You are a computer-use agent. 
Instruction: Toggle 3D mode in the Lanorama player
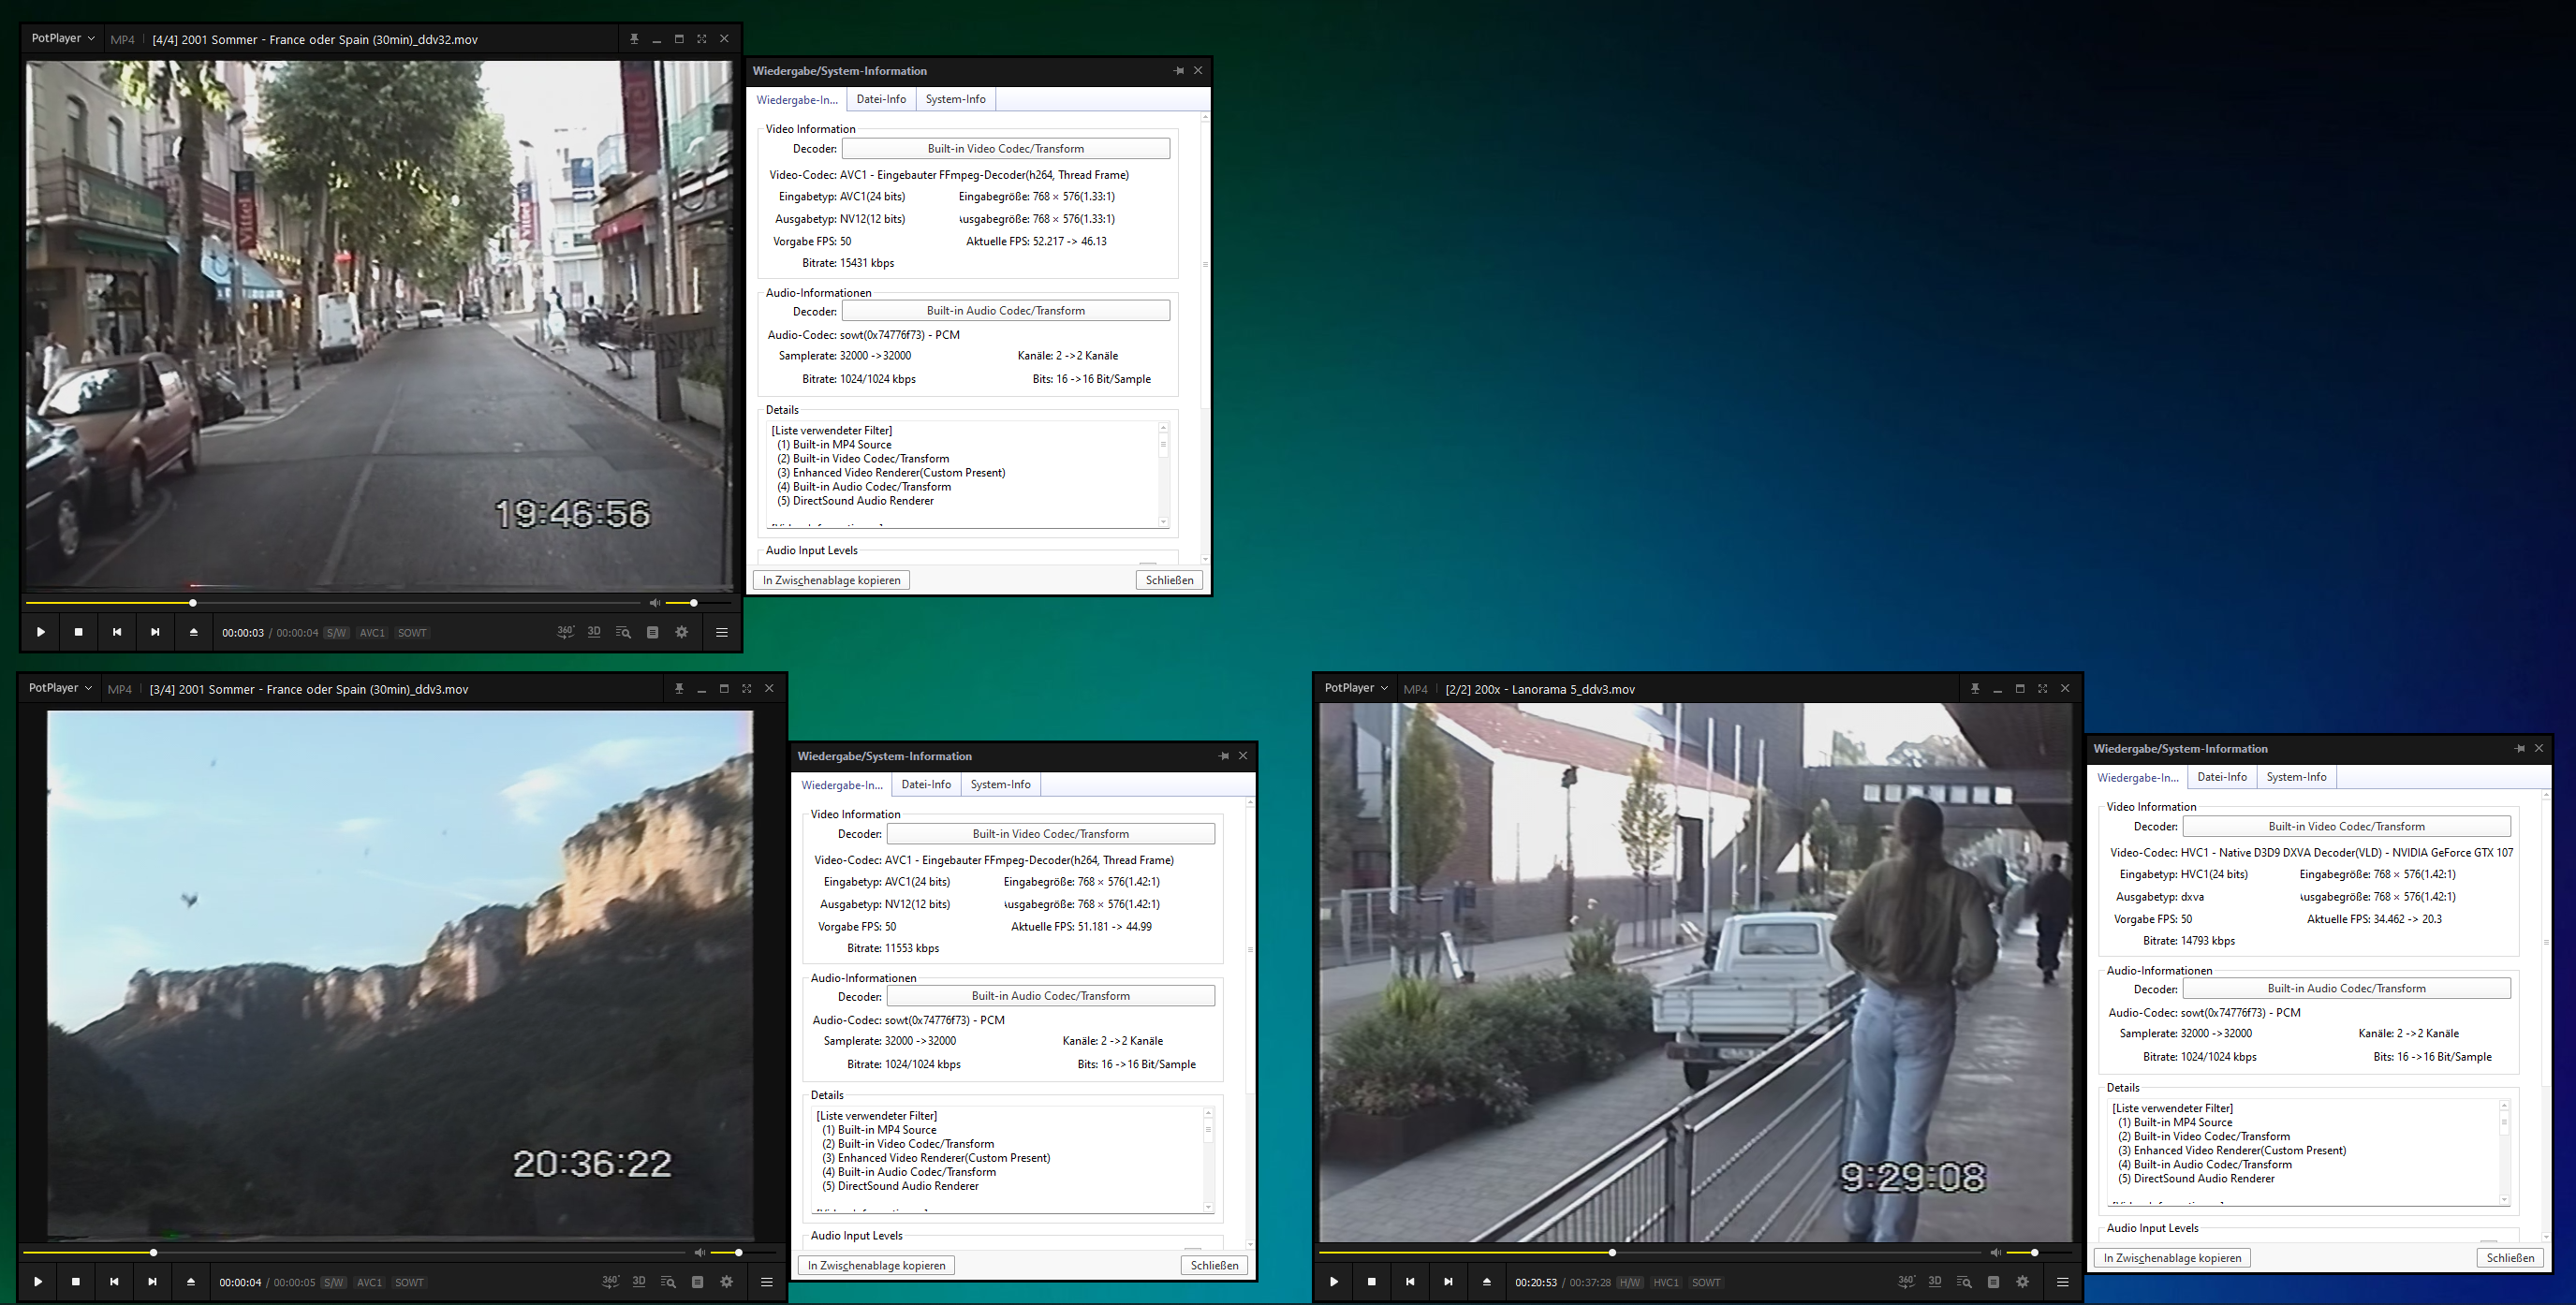coord(1935,1282)
